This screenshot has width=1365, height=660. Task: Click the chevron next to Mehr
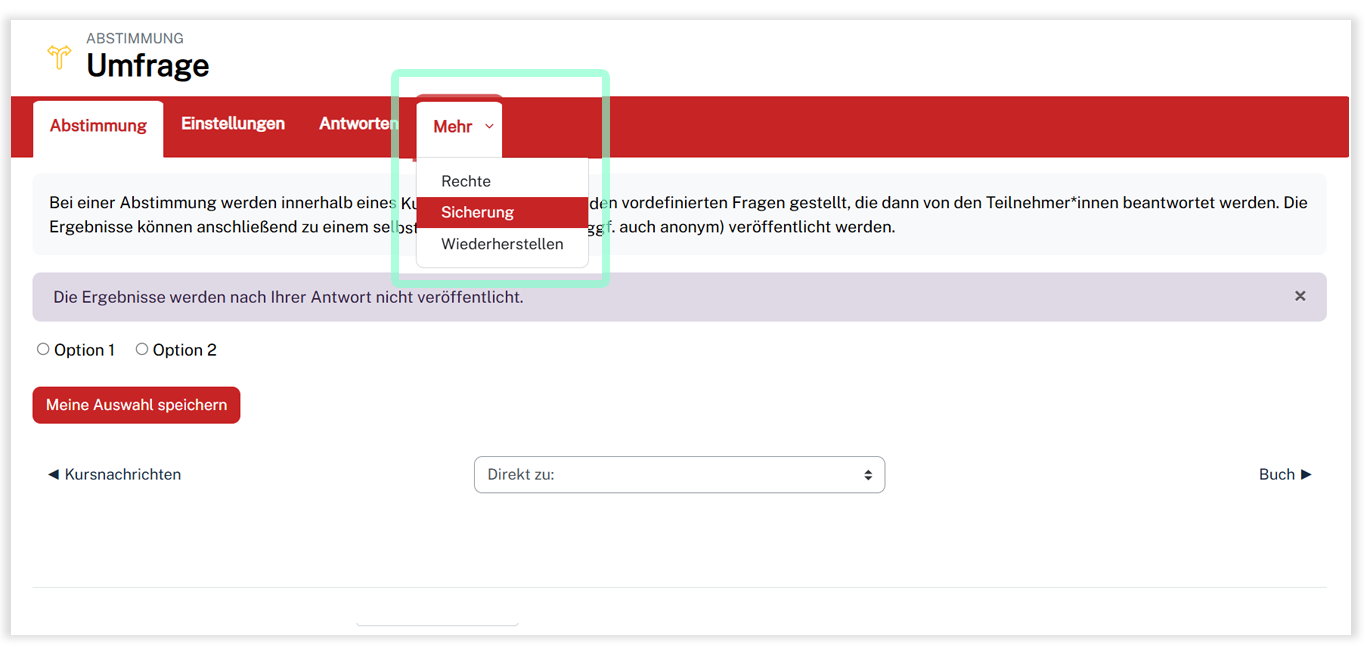point(489,127)
